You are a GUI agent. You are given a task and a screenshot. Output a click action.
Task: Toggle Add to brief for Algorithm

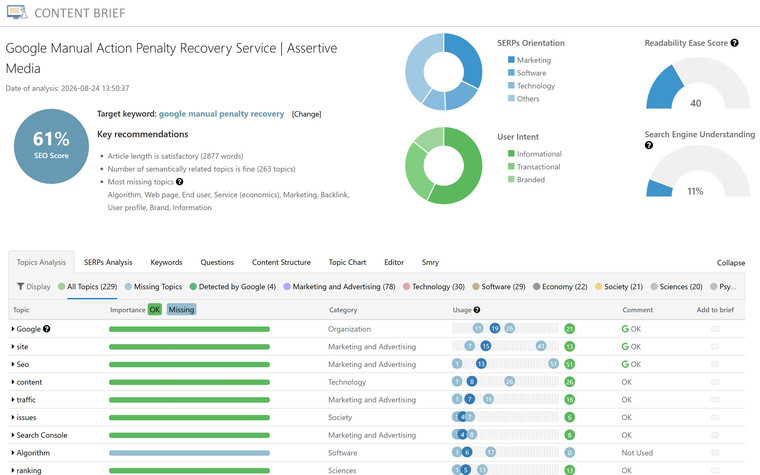715,453
